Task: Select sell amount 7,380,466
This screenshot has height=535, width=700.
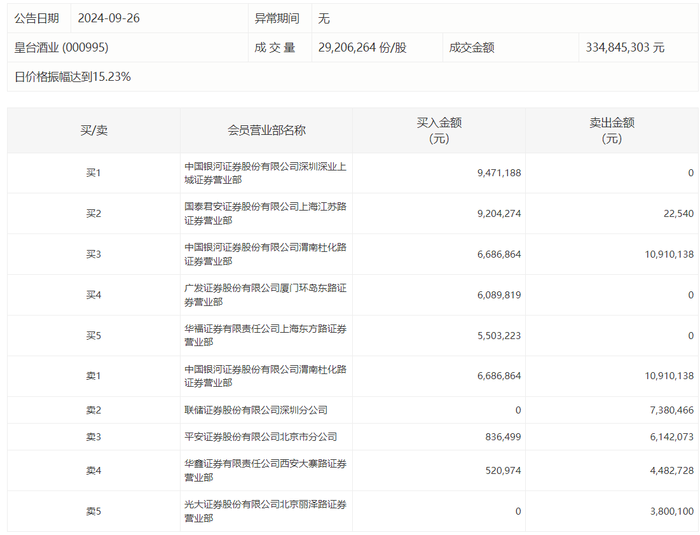Action: pyautogui.click(x=671, y=410)
